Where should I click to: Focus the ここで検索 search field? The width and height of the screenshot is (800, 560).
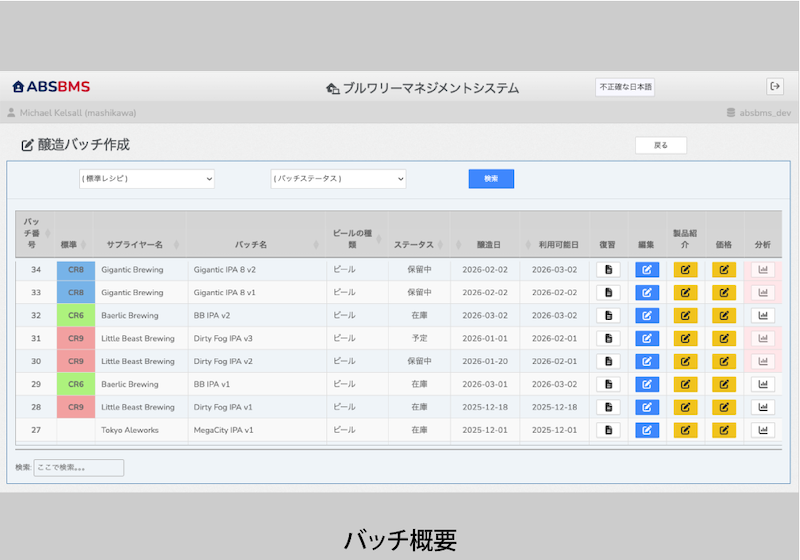[79, 468]
